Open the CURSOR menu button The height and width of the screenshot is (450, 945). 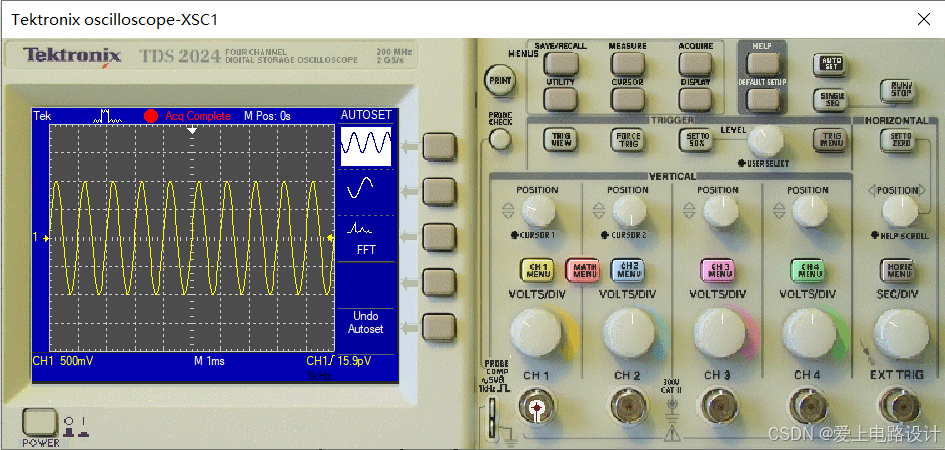(628, 99)
